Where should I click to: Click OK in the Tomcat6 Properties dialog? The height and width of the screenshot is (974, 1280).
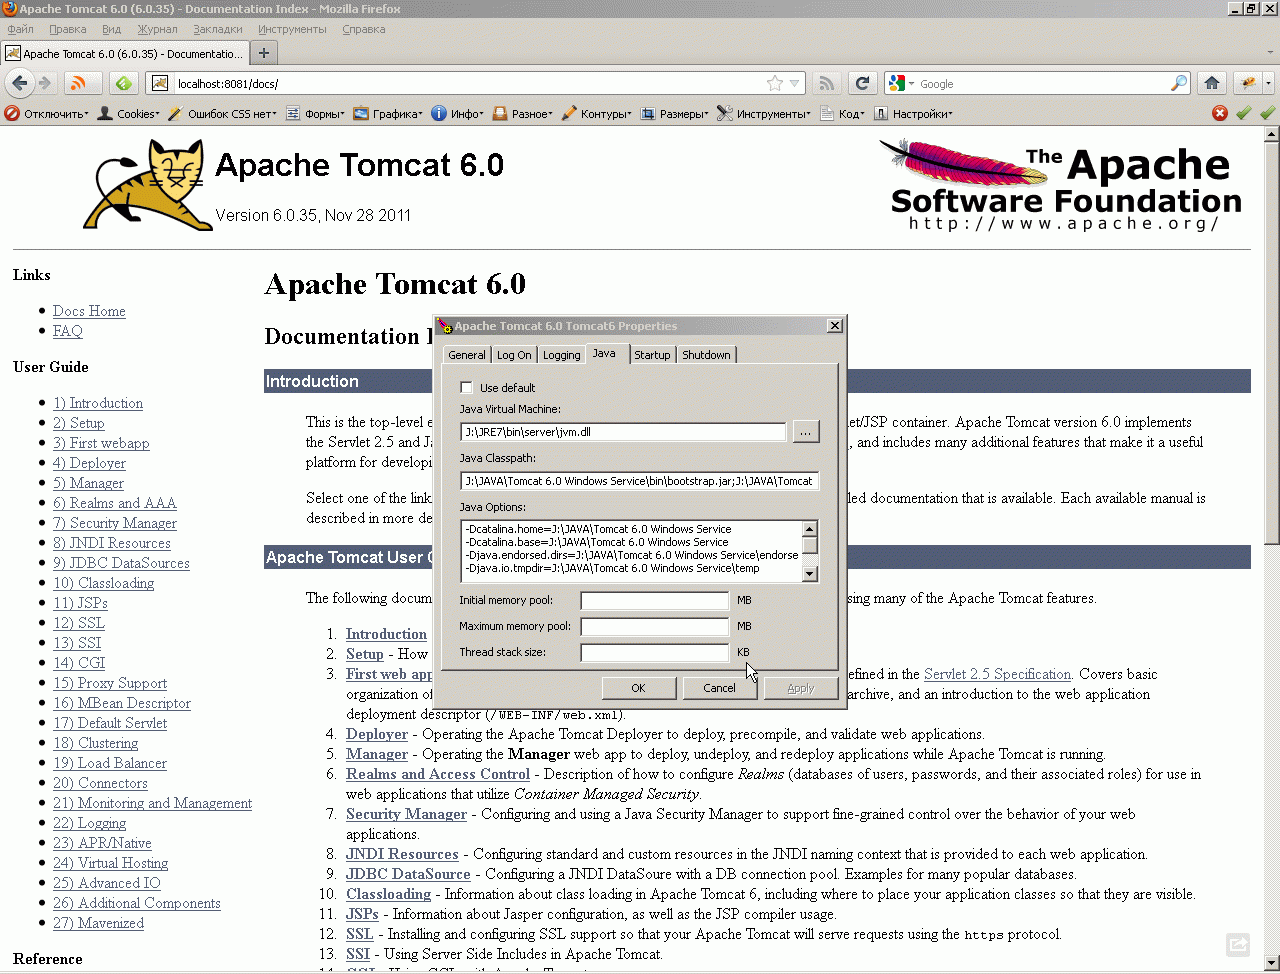(x=638, y=688)
